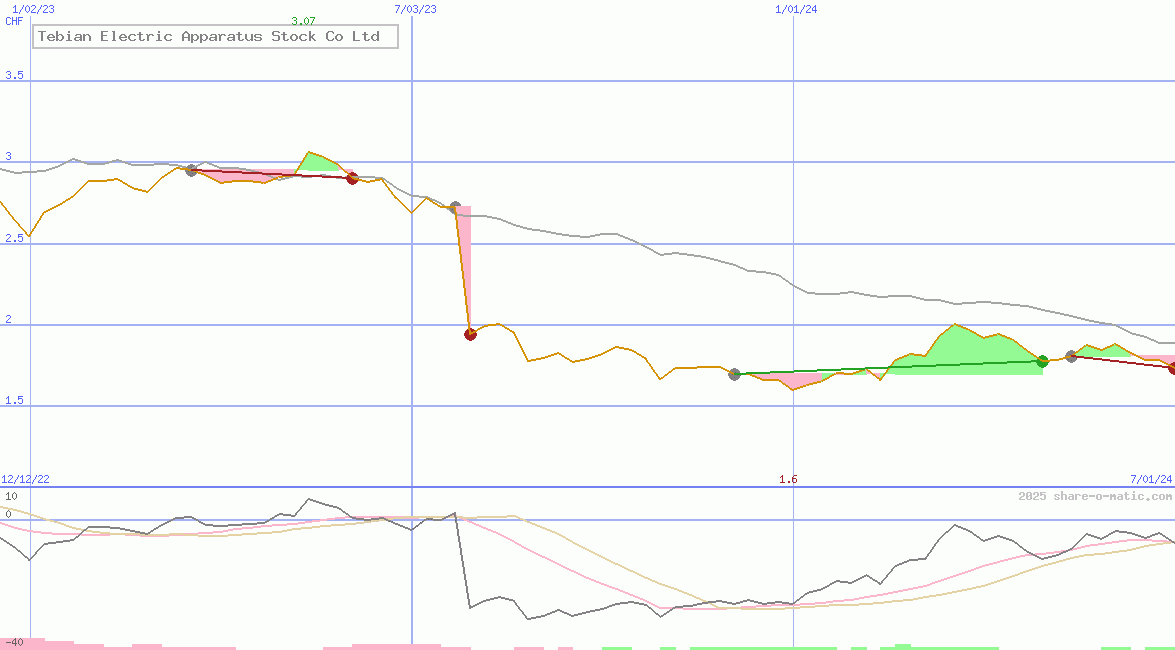Select the red marker ending the first red trend line
1175x650 pixels.
pyautogui.click(x=352, y=178)
